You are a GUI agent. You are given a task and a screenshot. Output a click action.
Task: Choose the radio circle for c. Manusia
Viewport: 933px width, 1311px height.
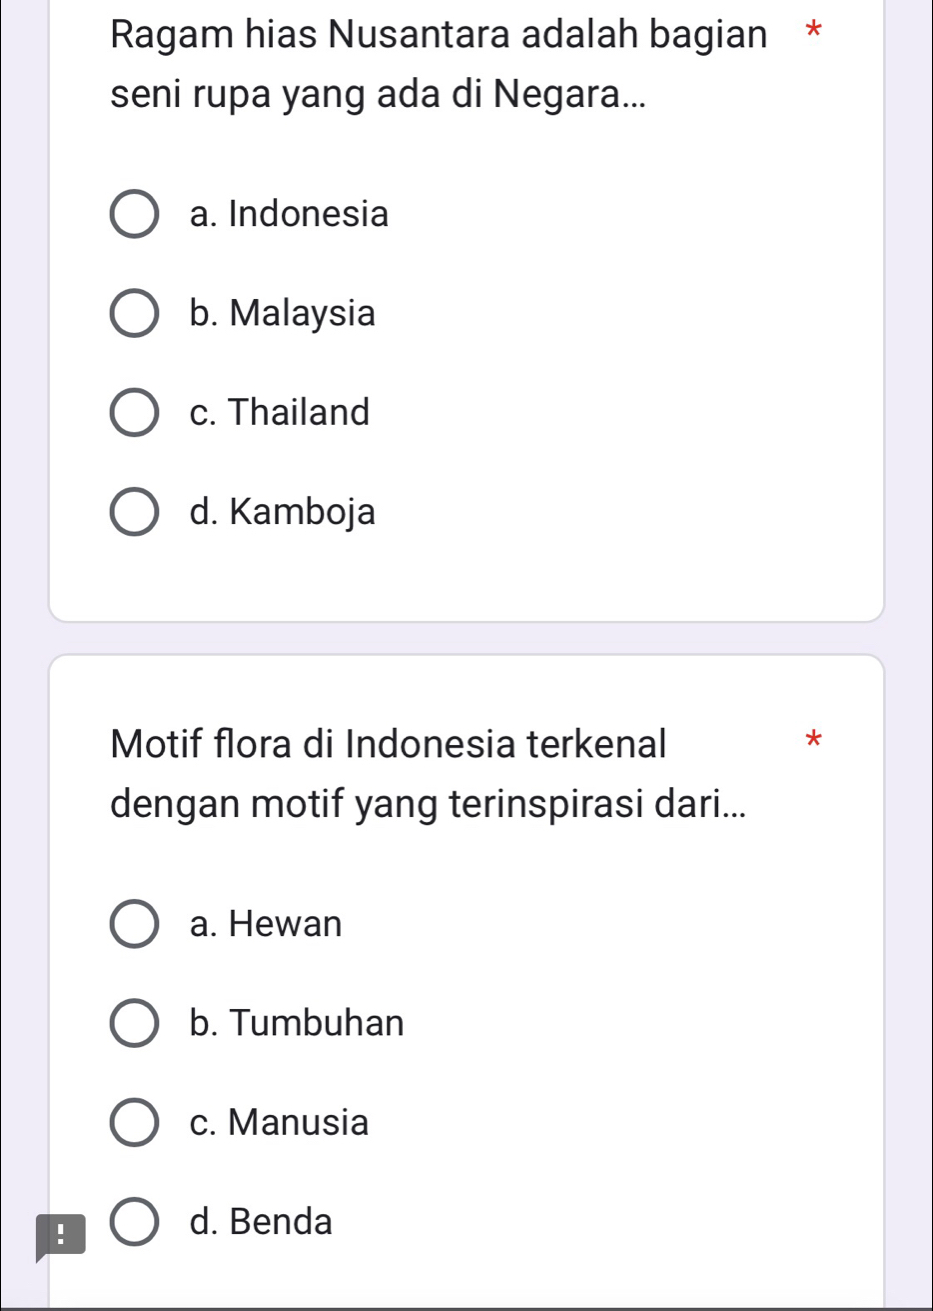click(x=133, y=1122)
